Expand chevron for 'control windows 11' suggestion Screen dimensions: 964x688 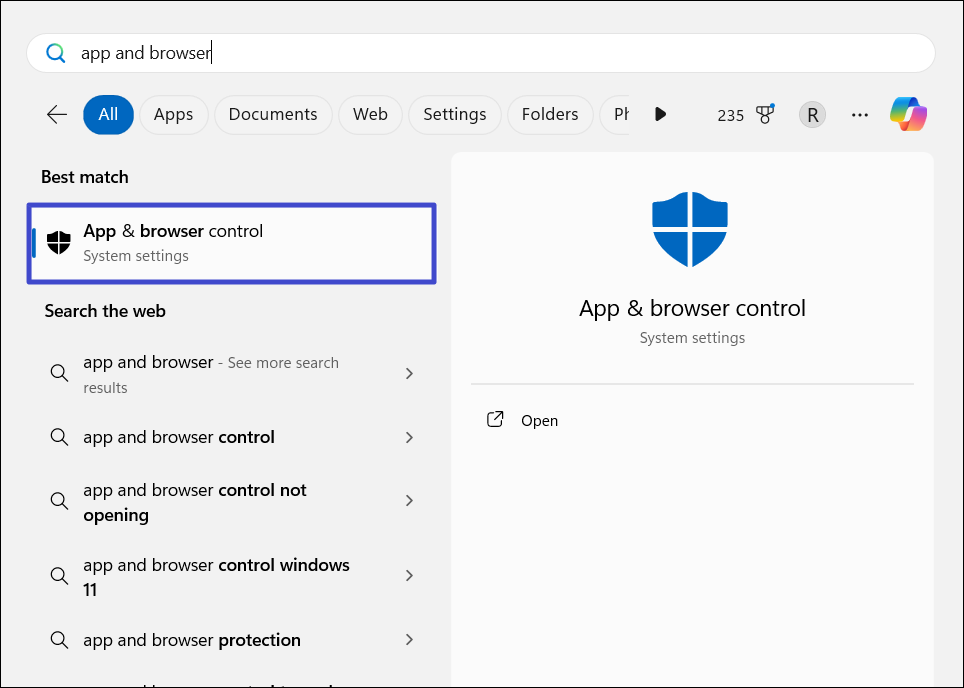[x=409, y=575]
